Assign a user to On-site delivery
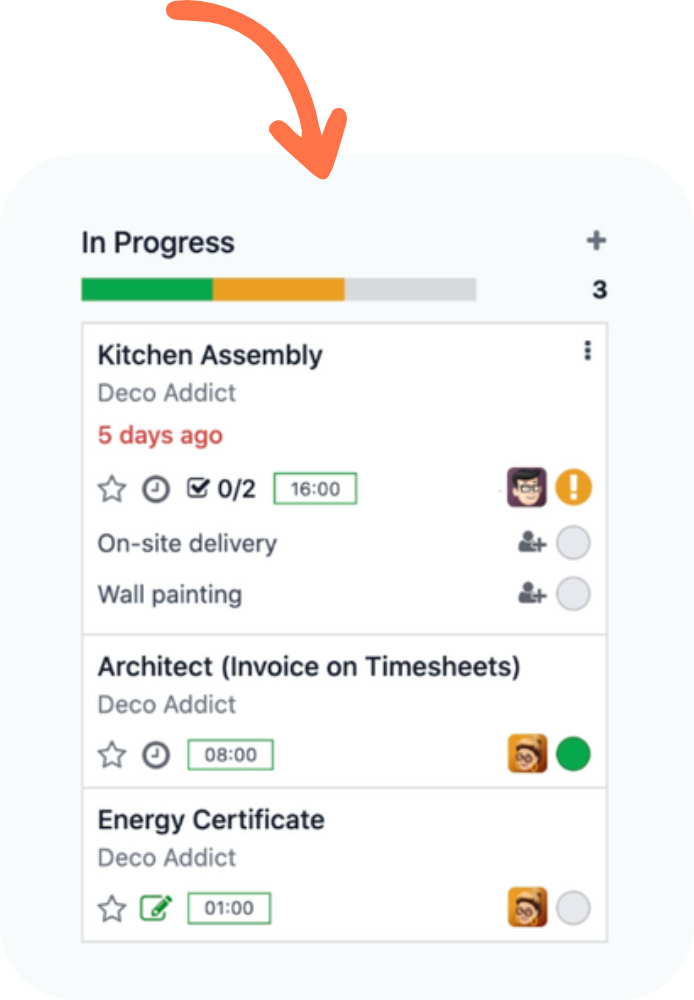Viewport: 694px width, 1000px height. pos(531,543)
